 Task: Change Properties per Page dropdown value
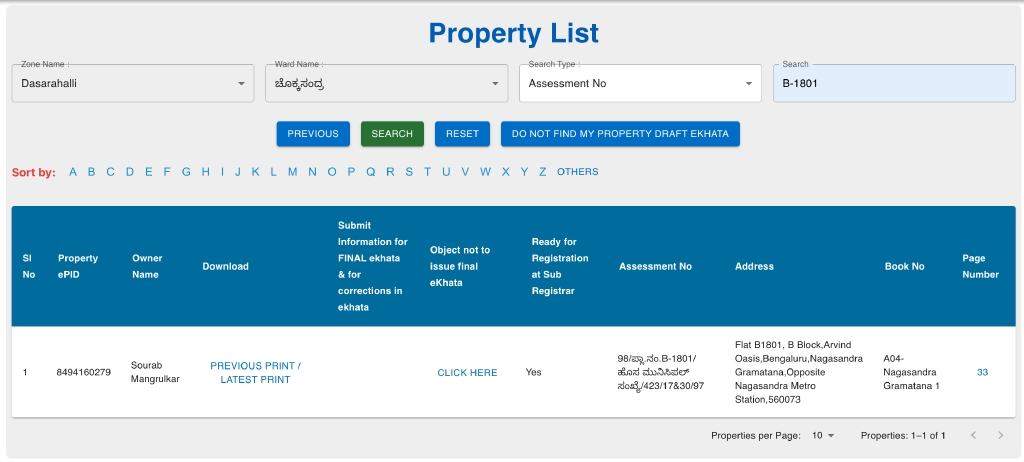[x=823, y=436]
